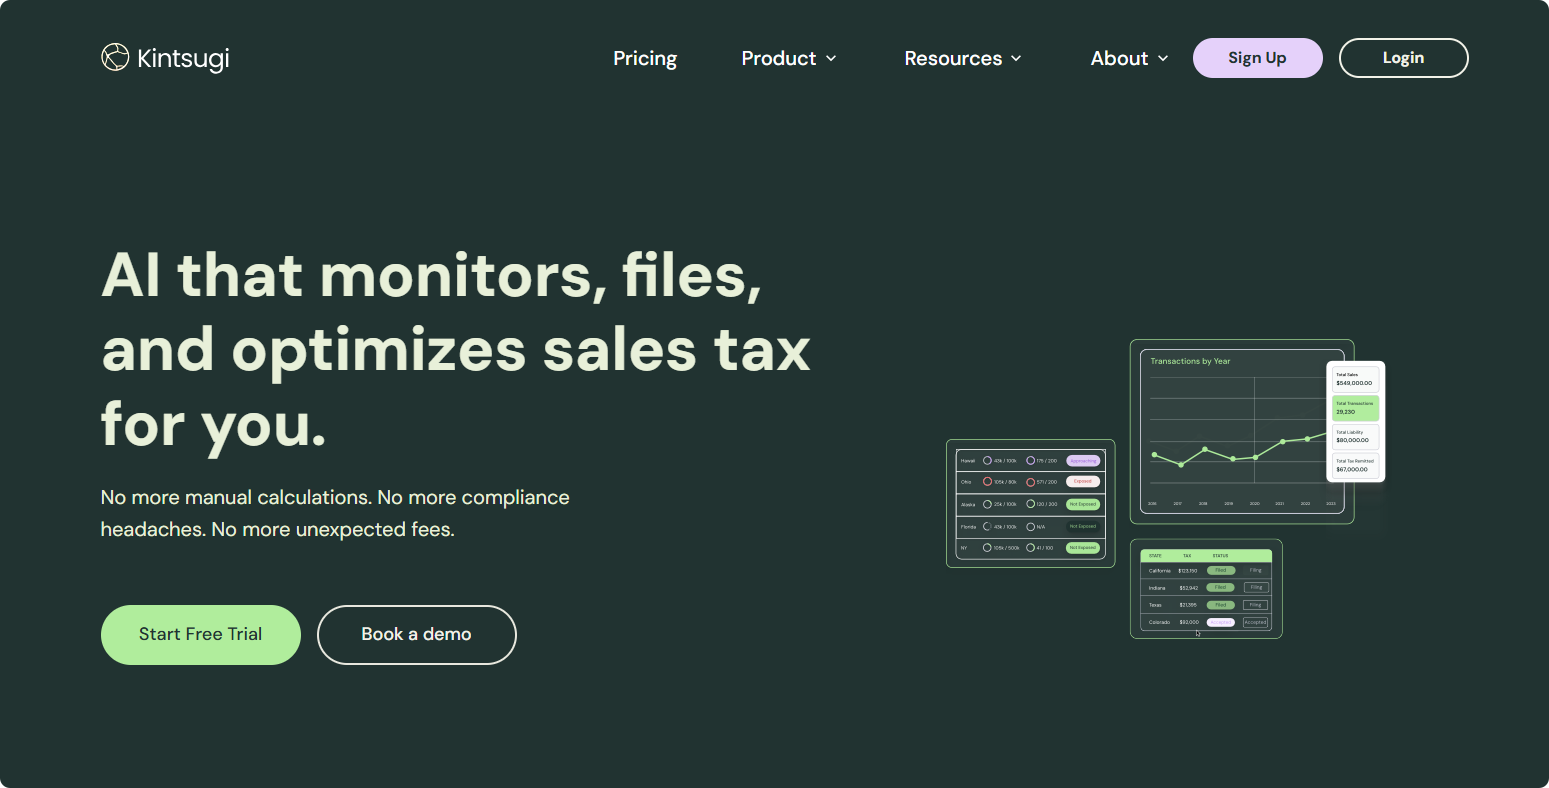Click the Total Sales summary card
Screen dimensions: 1549x788
(1355, 379)
